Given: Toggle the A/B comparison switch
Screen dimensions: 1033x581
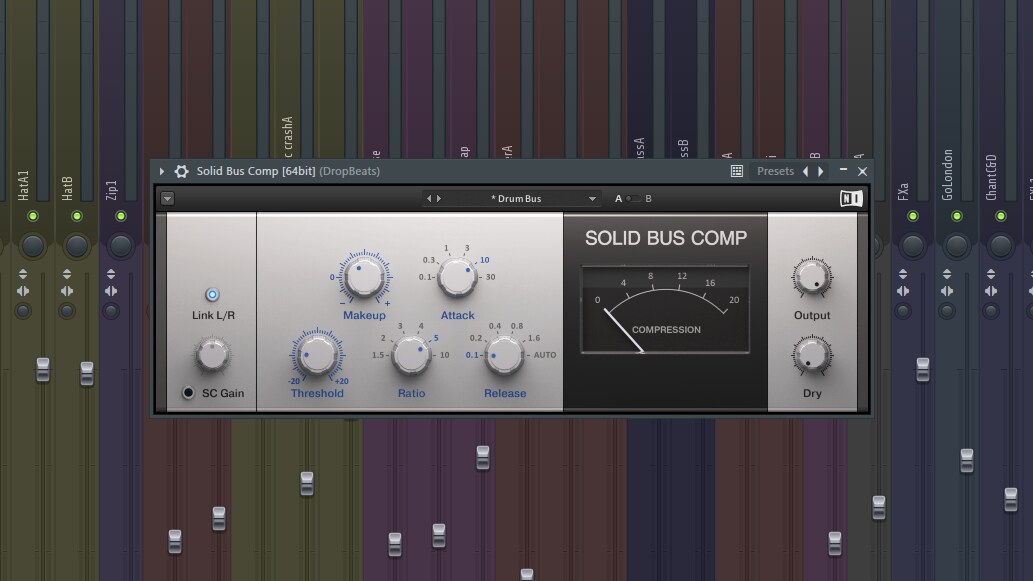Looking at the screenshot, I should pyautogui.click(x=633, y=198).
